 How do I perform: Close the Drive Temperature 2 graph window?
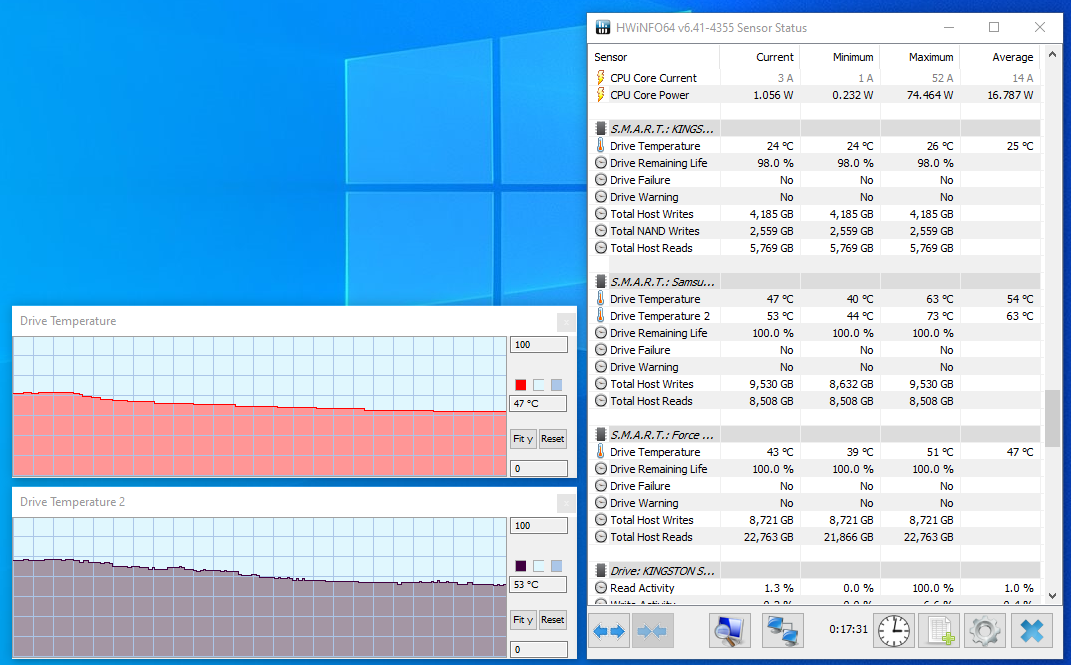[566, 503]
